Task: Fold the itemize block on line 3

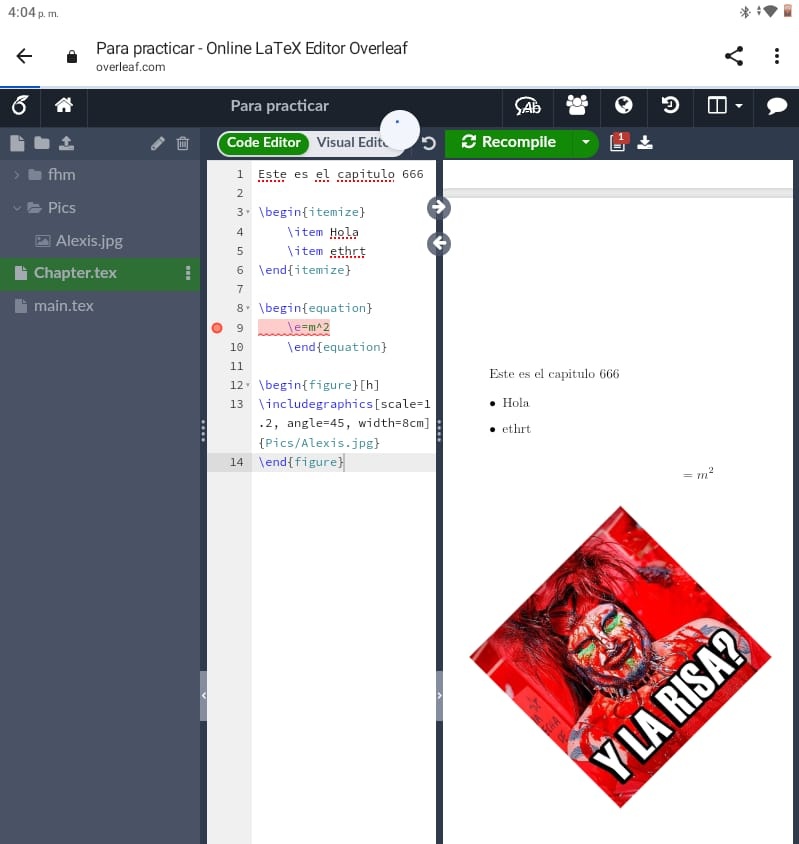Action: point(248,212)
